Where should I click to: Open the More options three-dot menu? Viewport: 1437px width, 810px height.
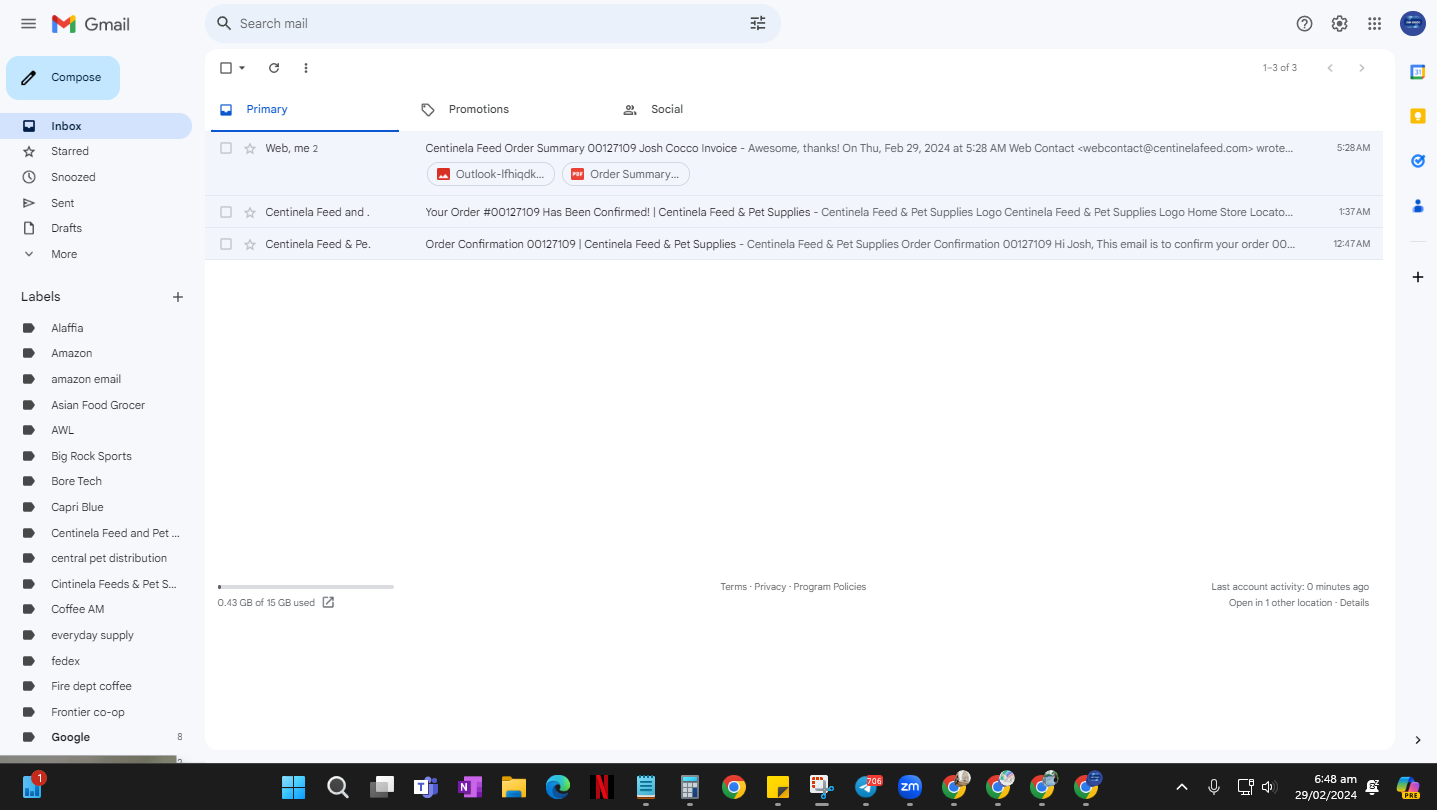point(306,68)
